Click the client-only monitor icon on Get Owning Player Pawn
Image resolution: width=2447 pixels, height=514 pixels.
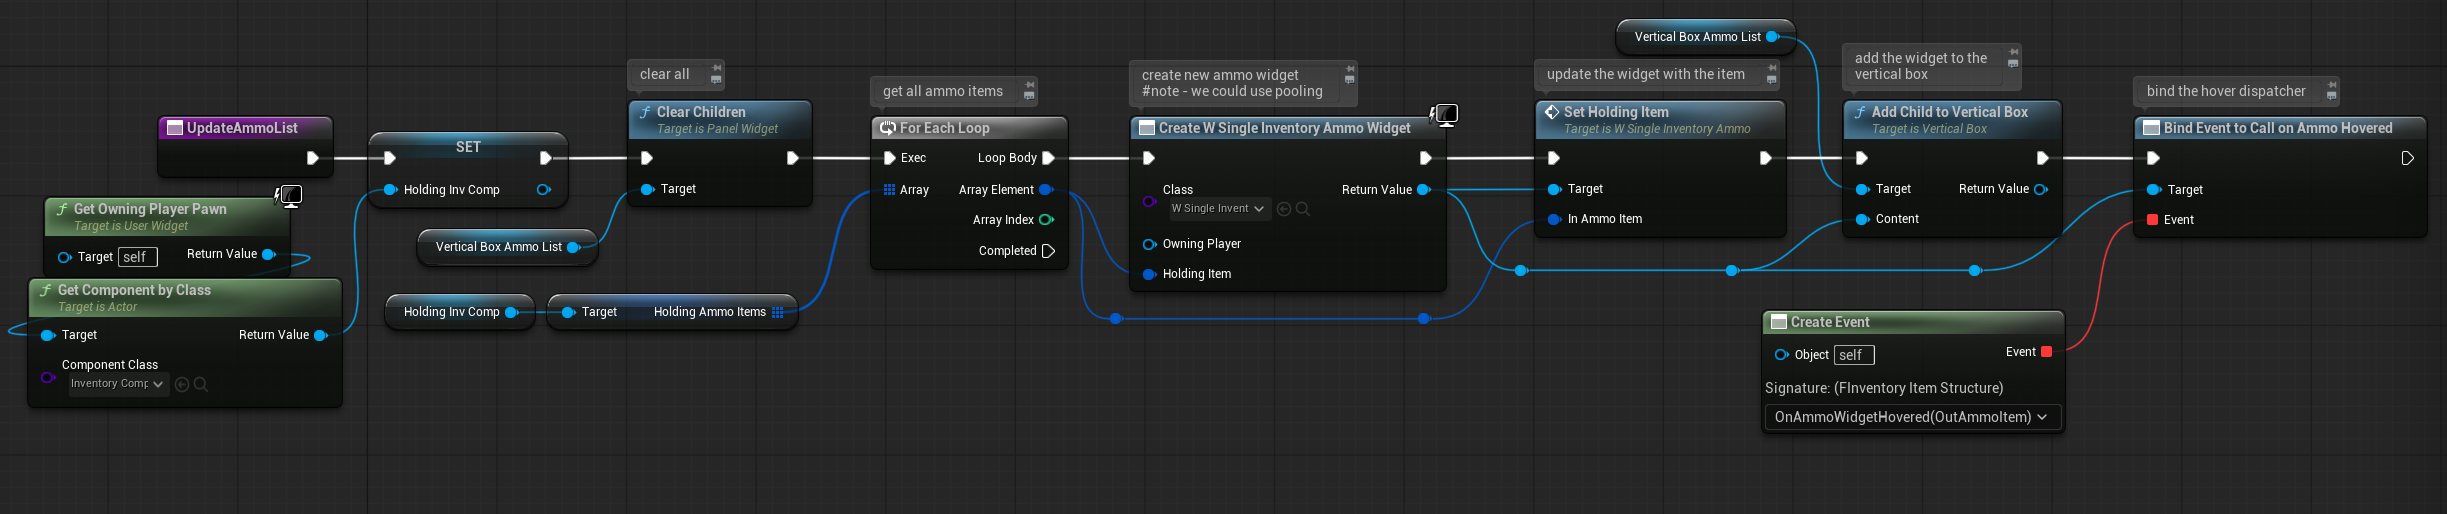tap(290, 195)
